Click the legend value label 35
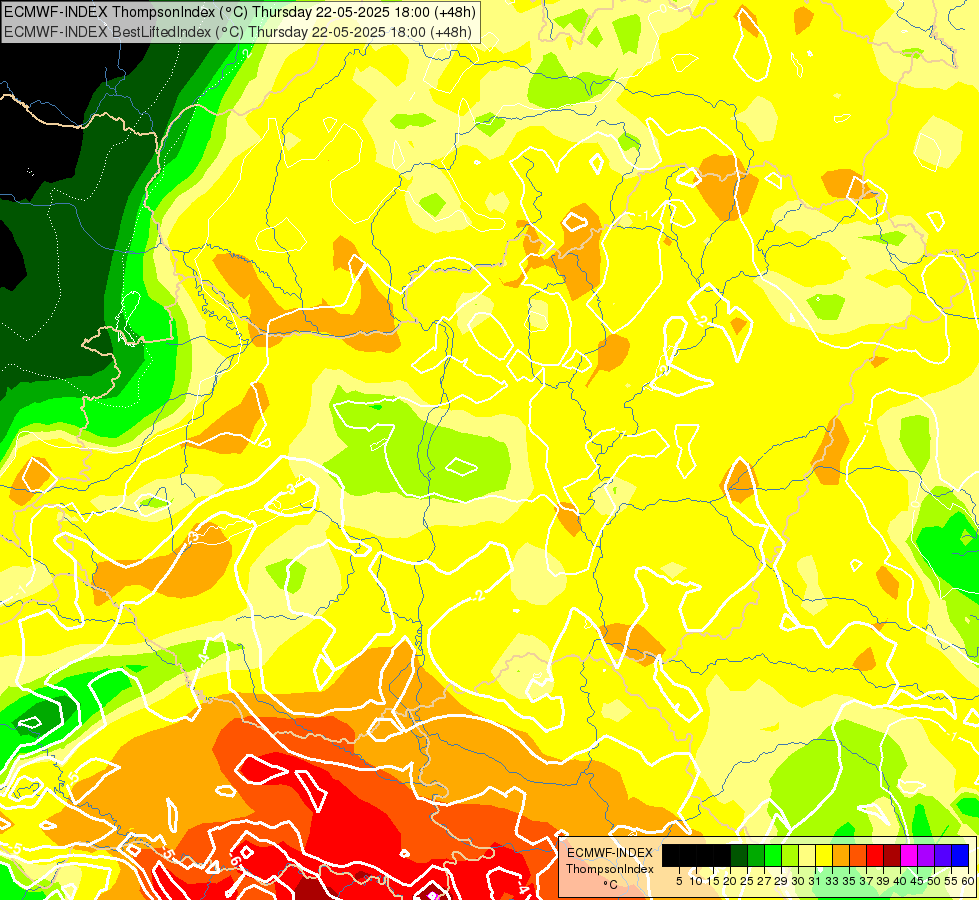 pos(850,881)
